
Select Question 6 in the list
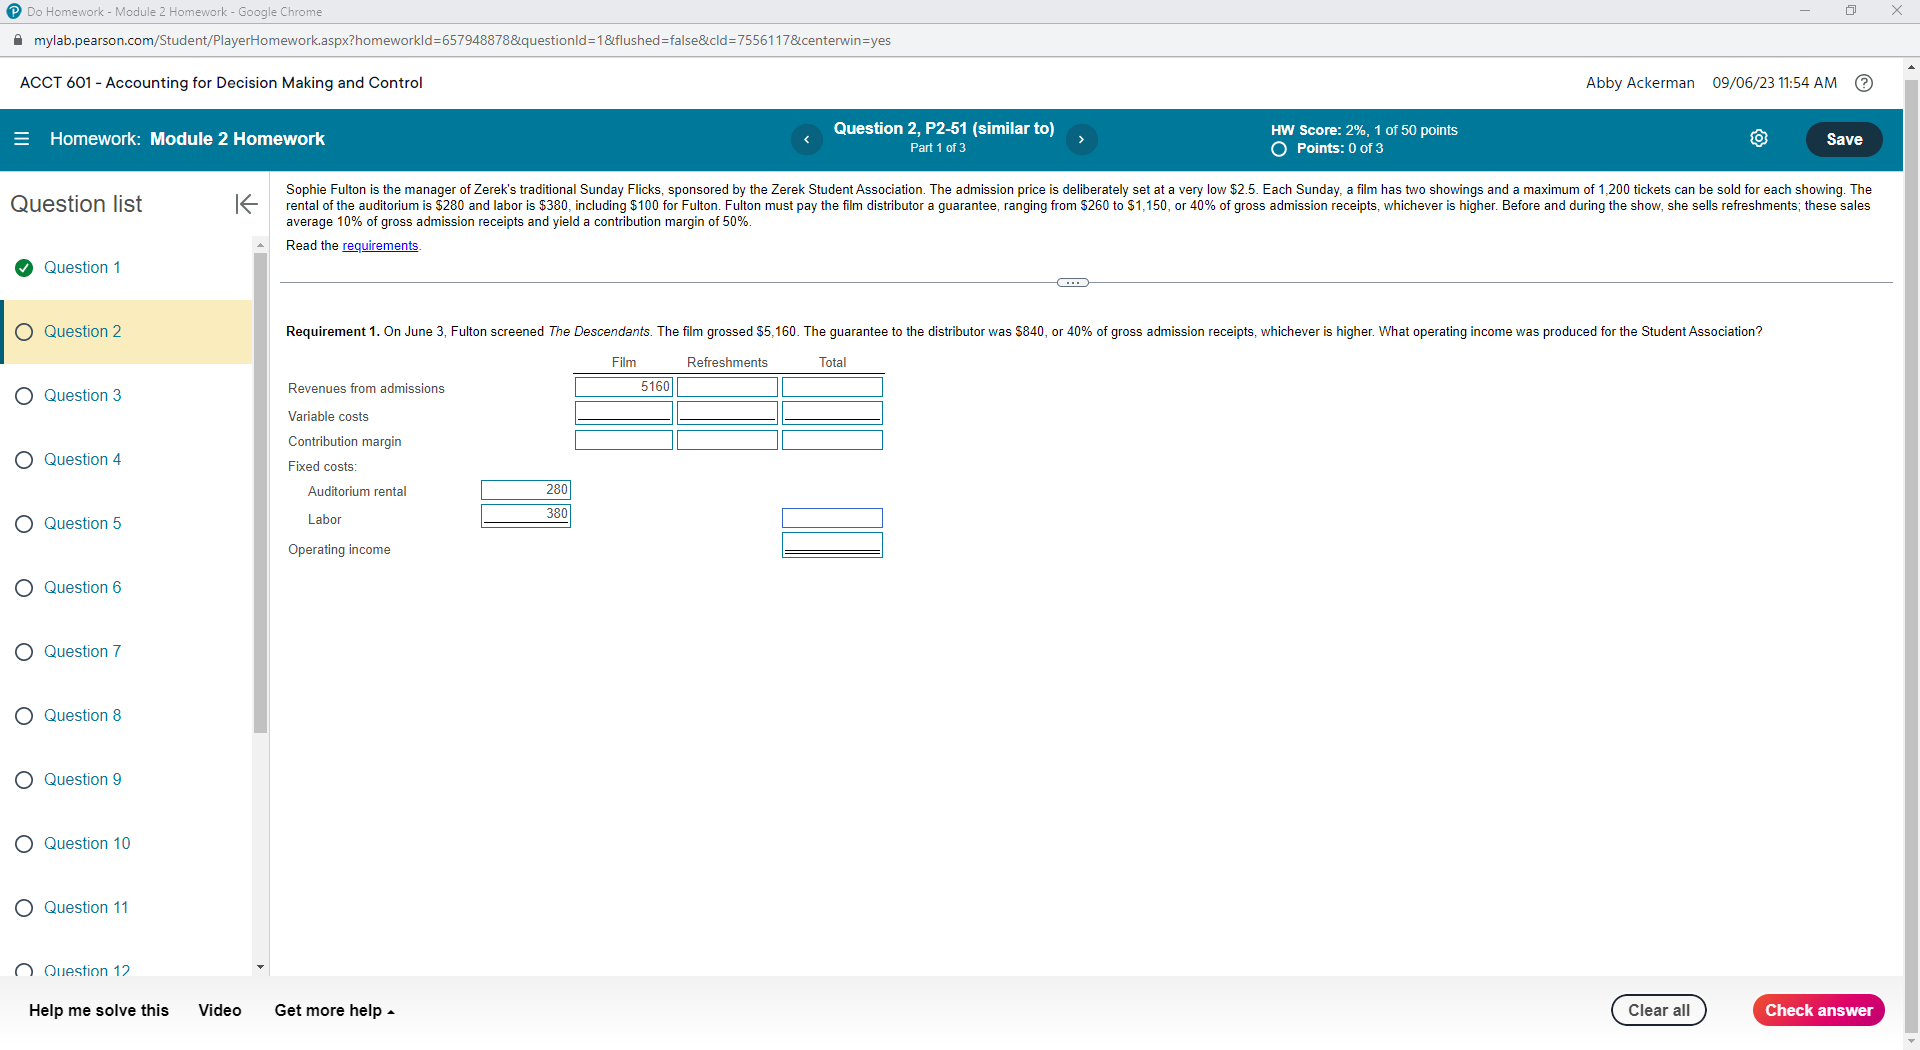coord(82,588)
